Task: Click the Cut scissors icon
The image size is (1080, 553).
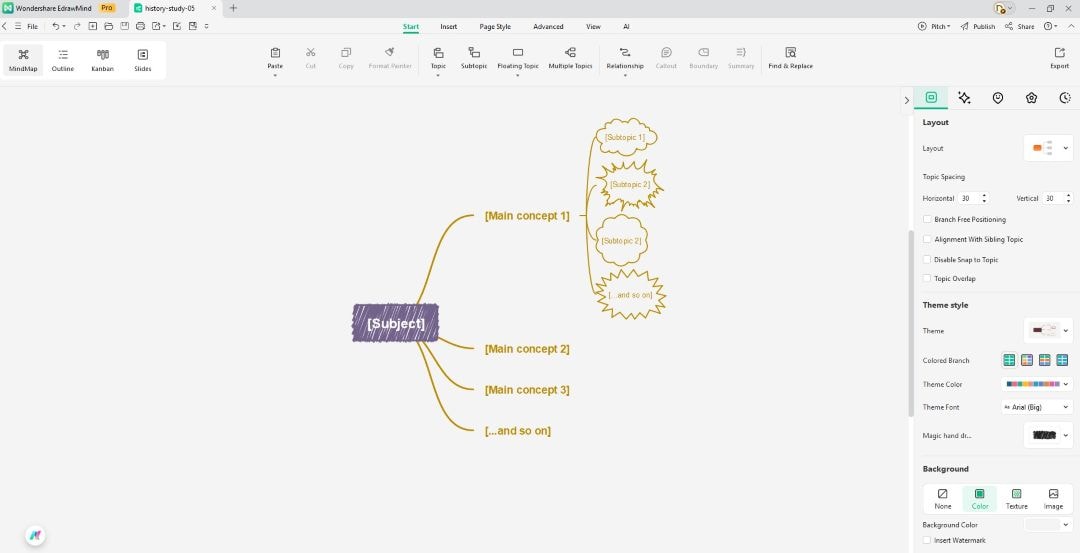Action: point(311,53)
